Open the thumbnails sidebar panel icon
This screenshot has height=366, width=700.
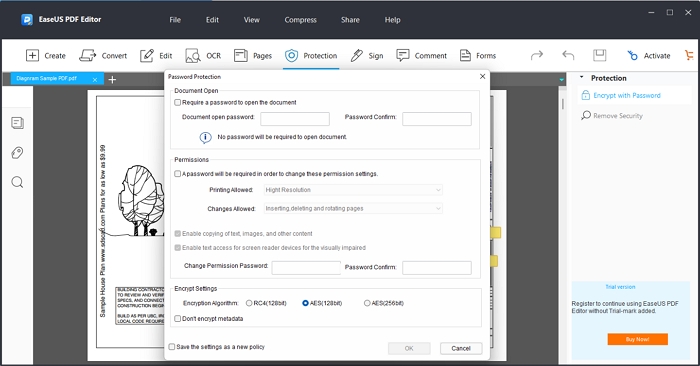17,123
